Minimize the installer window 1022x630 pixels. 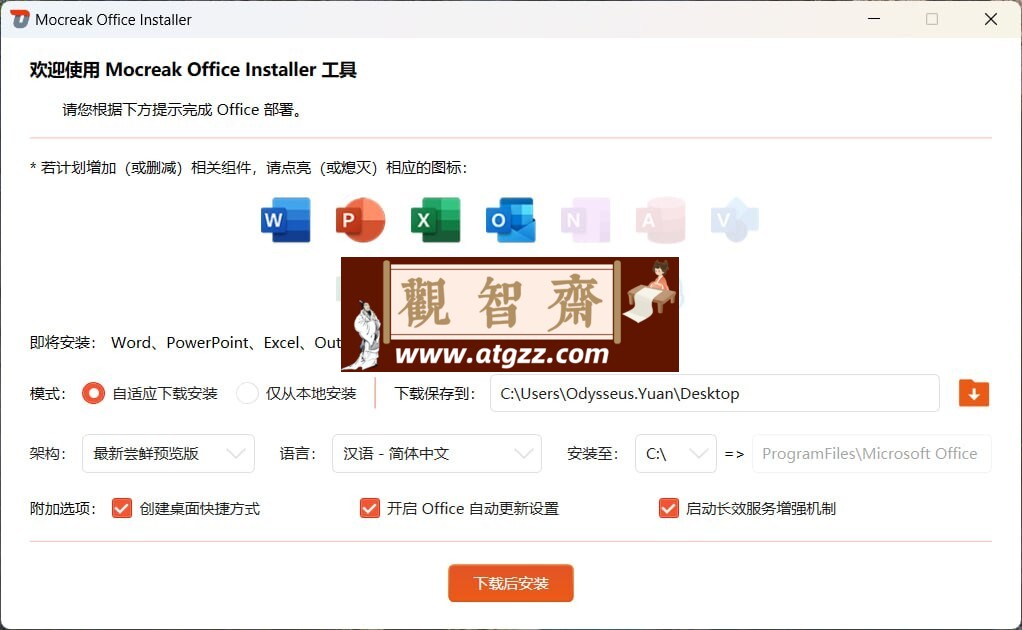tap(874, 19)
